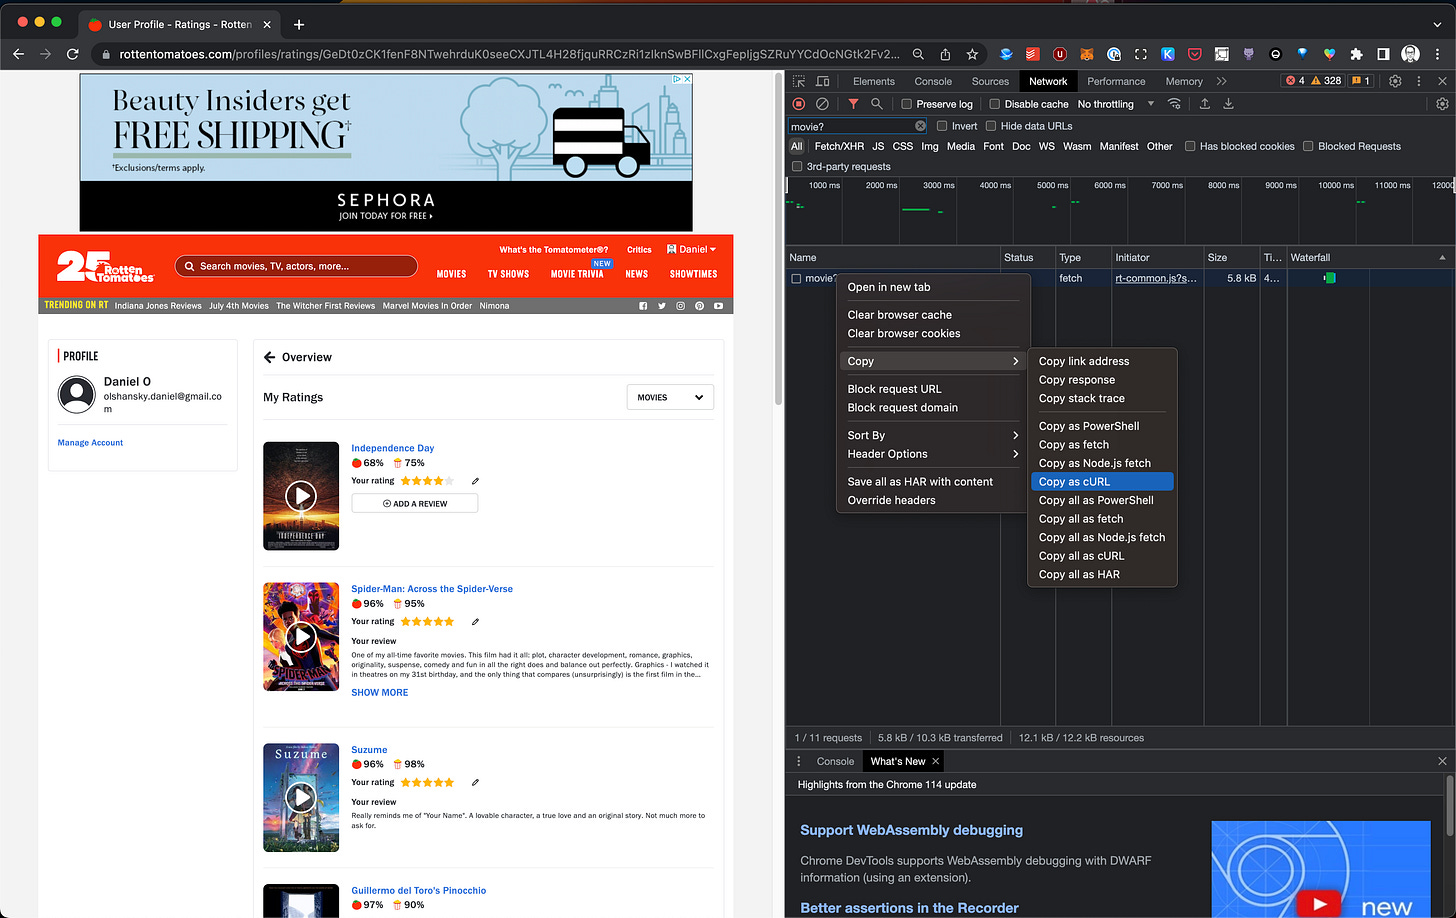1456x918 pixels.
Task: Open Network panel settings gear
Action: (x=1442, y=104)
